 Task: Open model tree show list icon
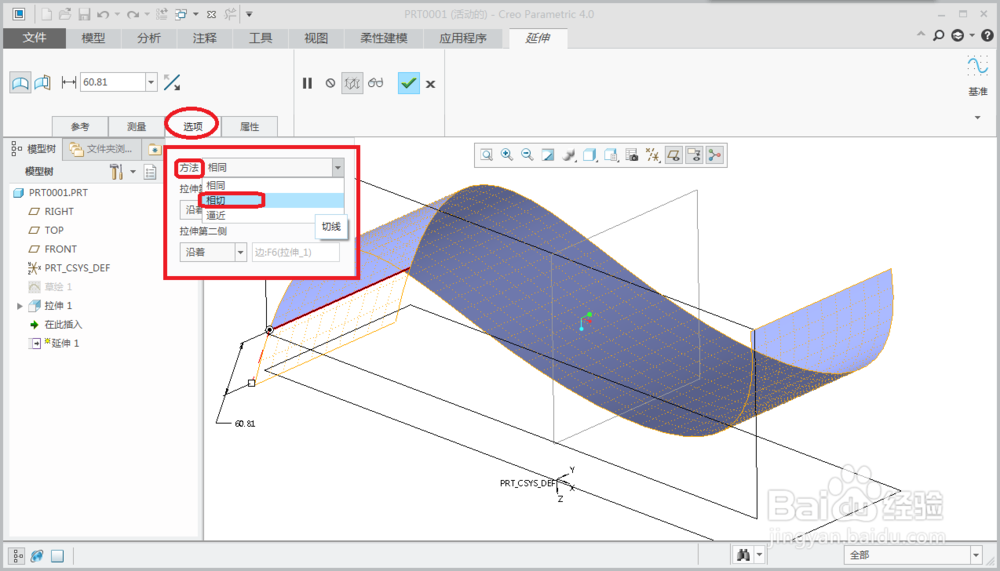(150, 171)
